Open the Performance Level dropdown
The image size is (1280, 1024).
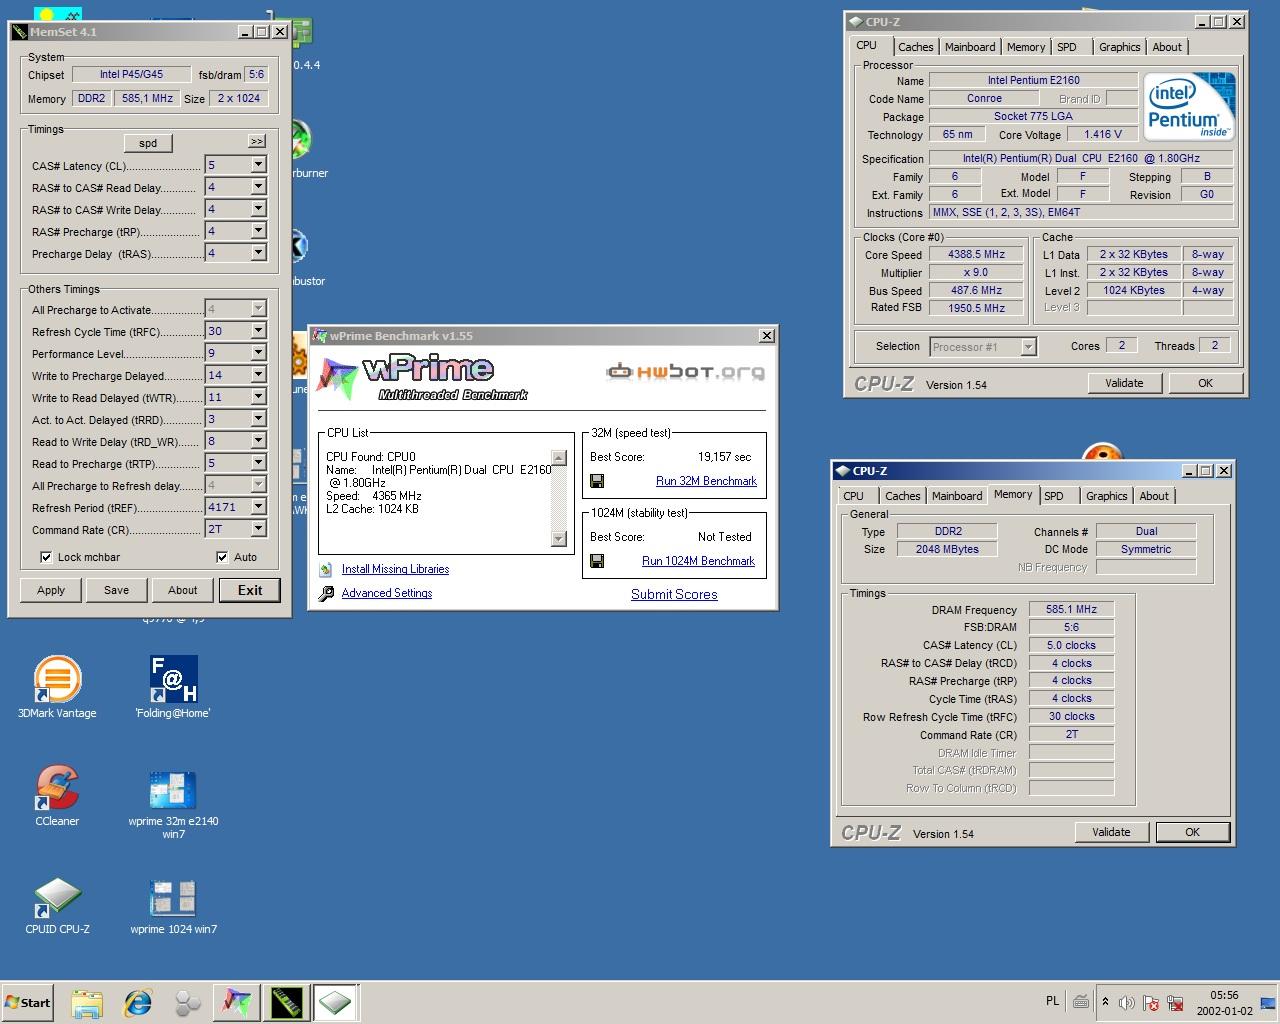tap(258, 353)
